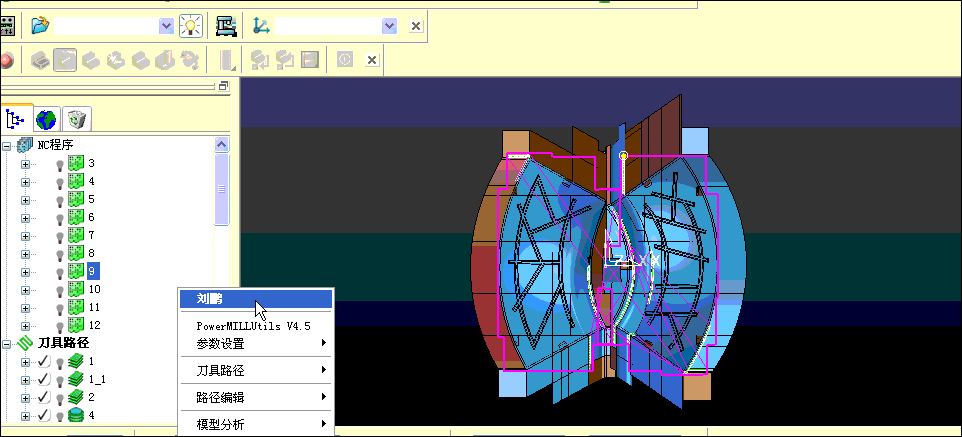This screenshot has width=962, height=437.
Task: Open the workplane combo box dropdown arrow
Action: click(x=389, y=26)
